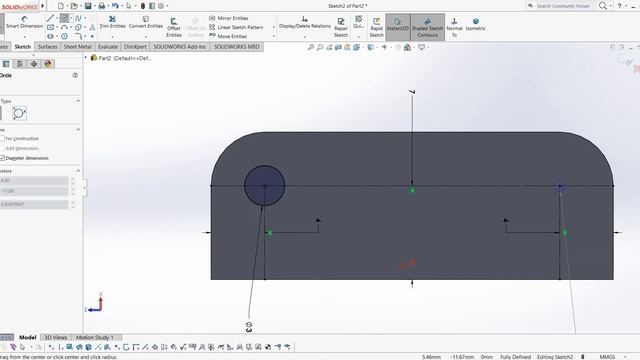The height and width of the screenshot is (360, 640).
Task: Click the Rebuild traffic light icon
Action: click(x=143, y=6)
